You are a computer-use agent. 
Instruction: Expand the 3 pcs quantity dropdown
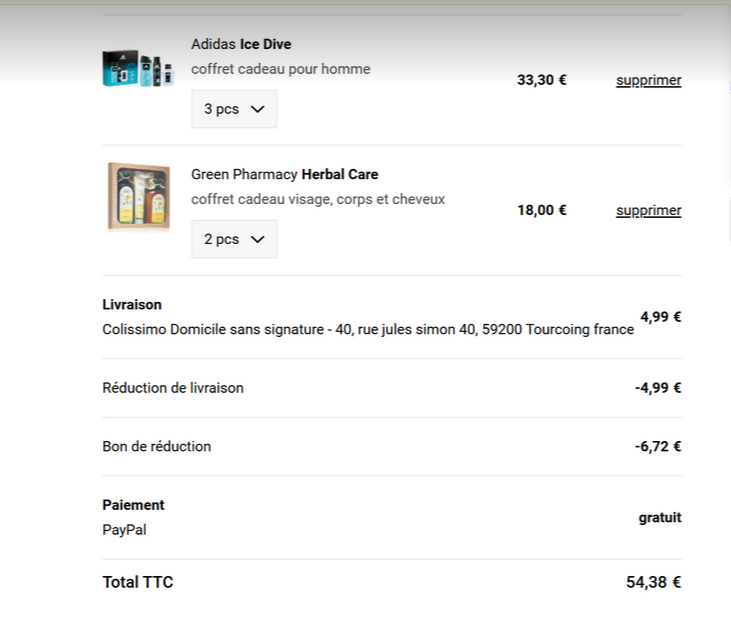pos(234,109)
